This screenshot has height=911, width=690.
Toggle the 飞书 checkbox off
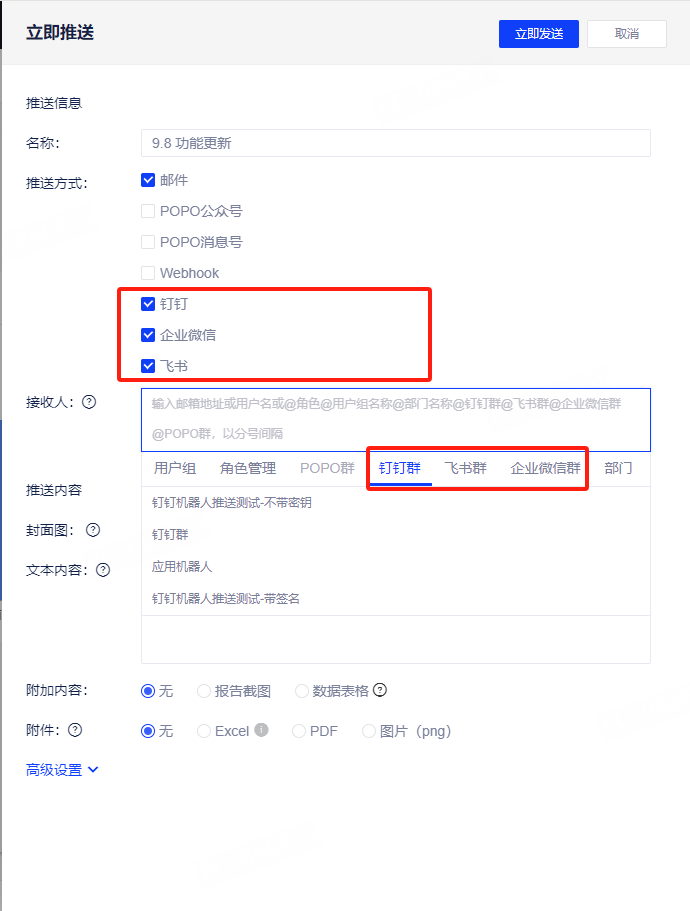pyautogui.click(x=148, y=366)
